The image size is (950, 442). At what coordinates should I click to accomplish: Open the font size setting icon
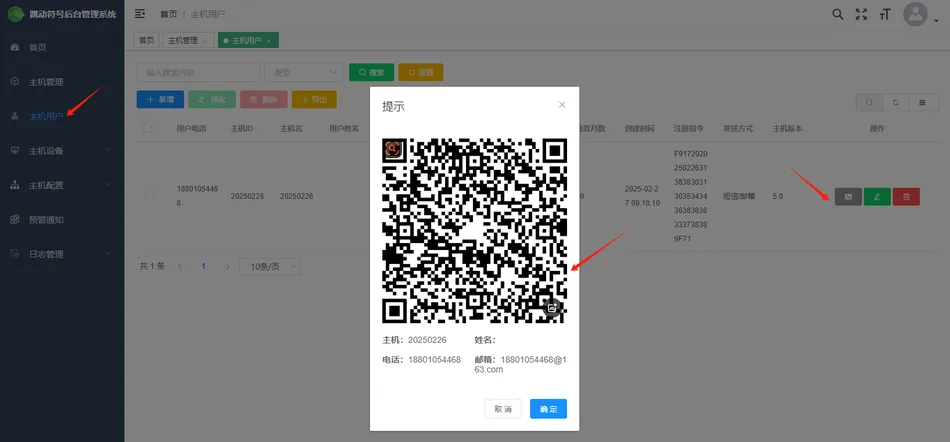coord(885,15)
